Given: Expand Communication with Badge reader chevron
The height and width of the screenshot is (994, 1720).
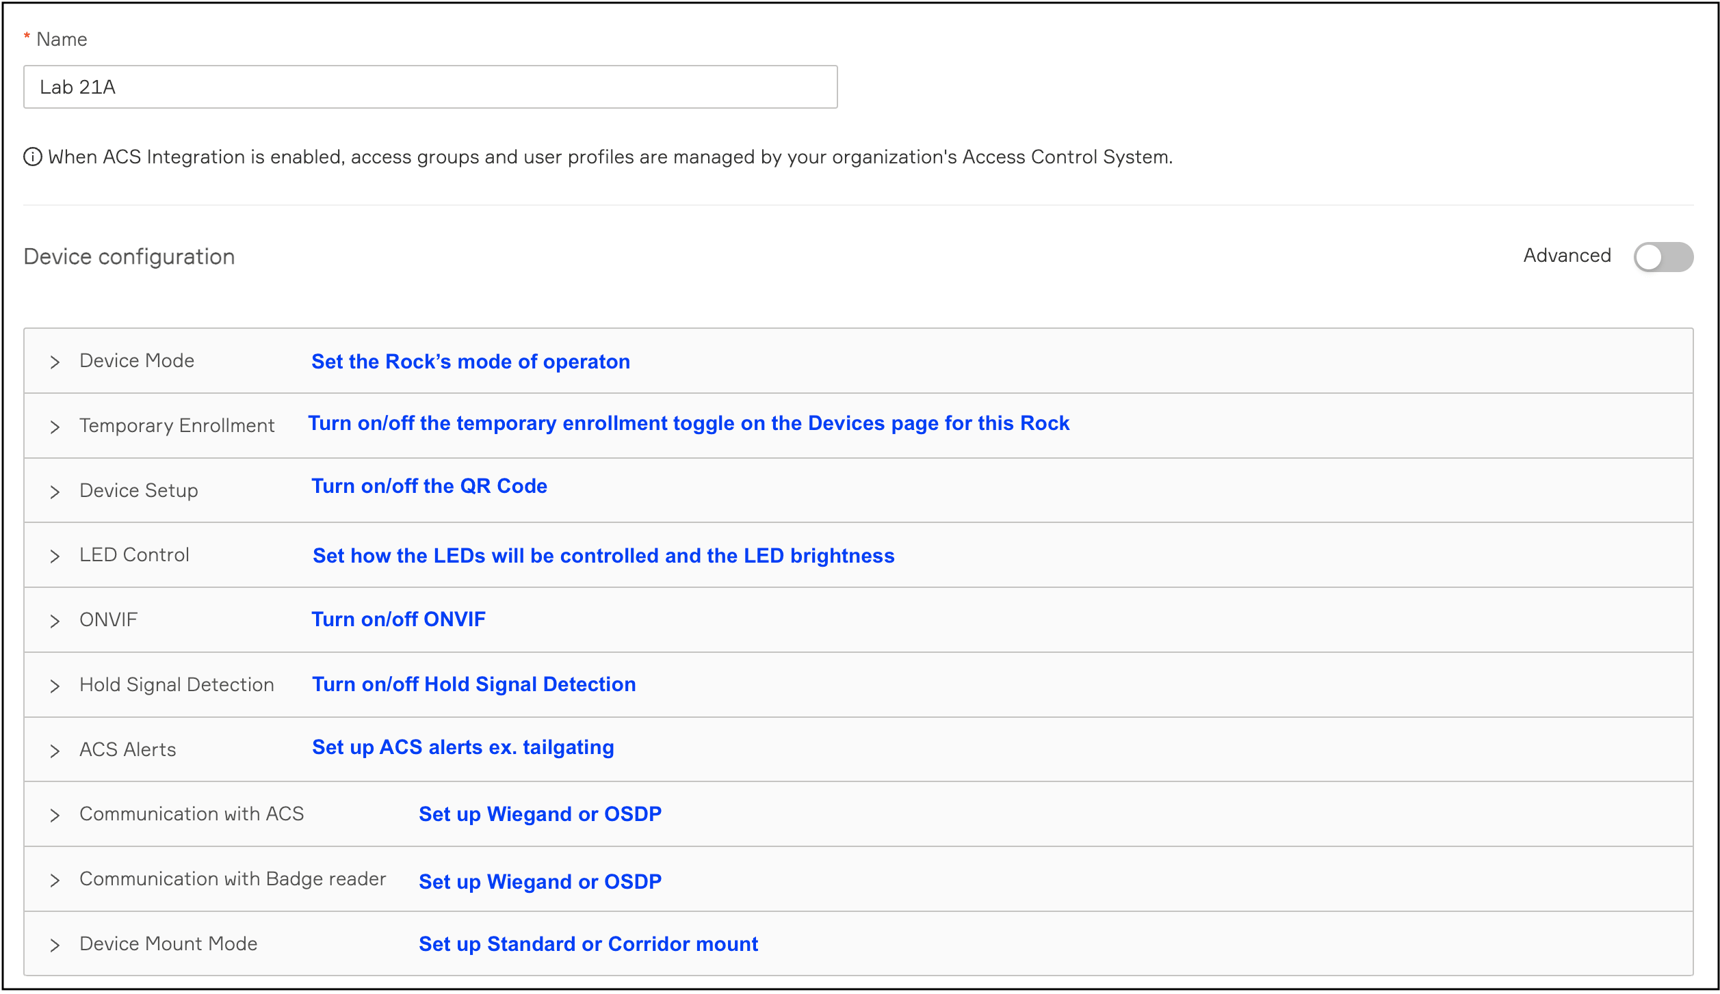Looking at the screenshot, I should coord(55,880).
